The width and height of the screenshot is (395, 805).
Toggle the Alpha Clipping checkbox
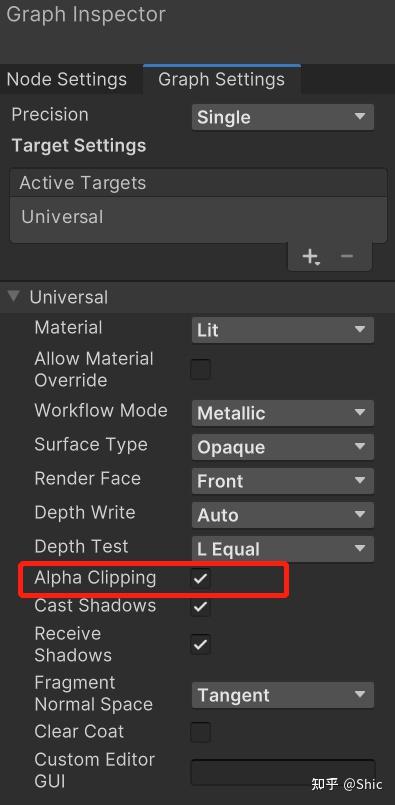point(200,579)
